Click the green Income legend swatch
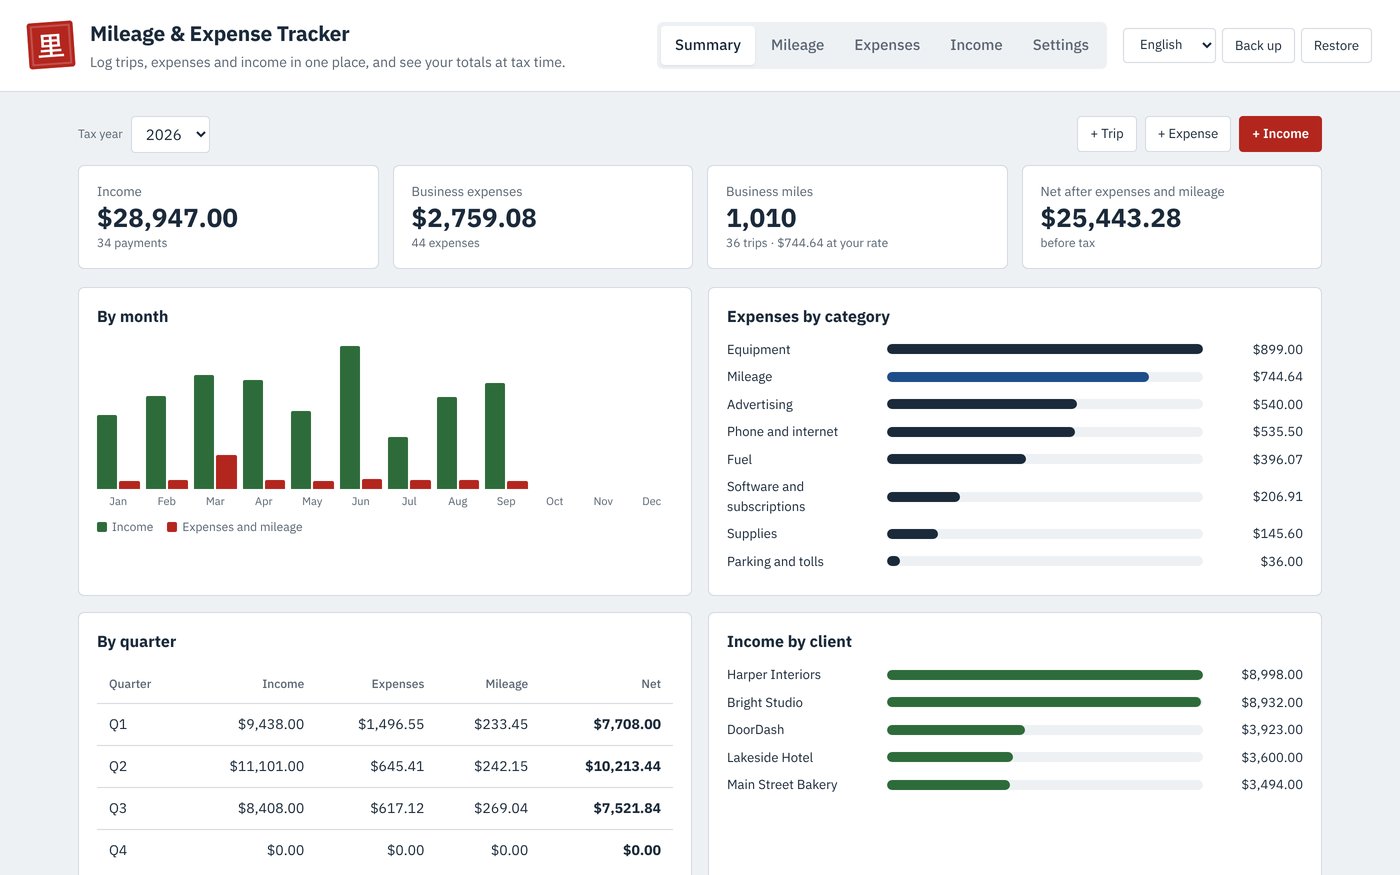 coord(102,527)
